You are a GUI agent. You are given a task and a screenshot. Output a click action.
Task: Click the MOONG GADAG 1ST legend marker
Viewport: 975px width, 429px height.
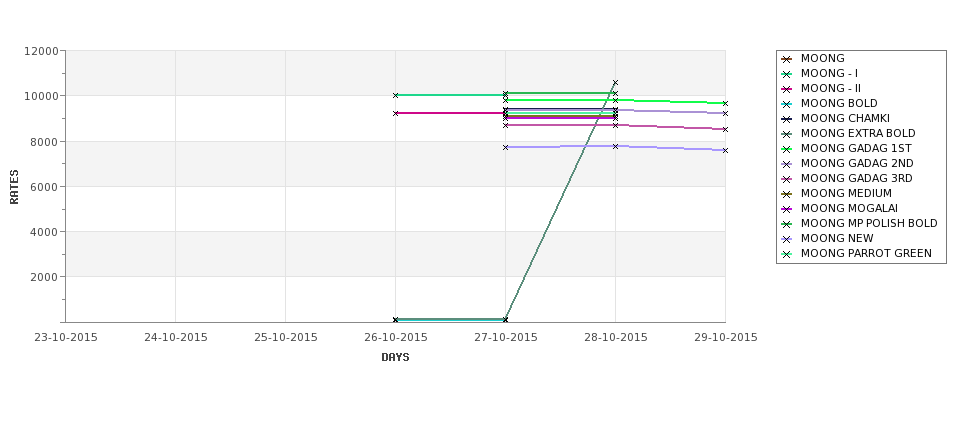point(787,149)
